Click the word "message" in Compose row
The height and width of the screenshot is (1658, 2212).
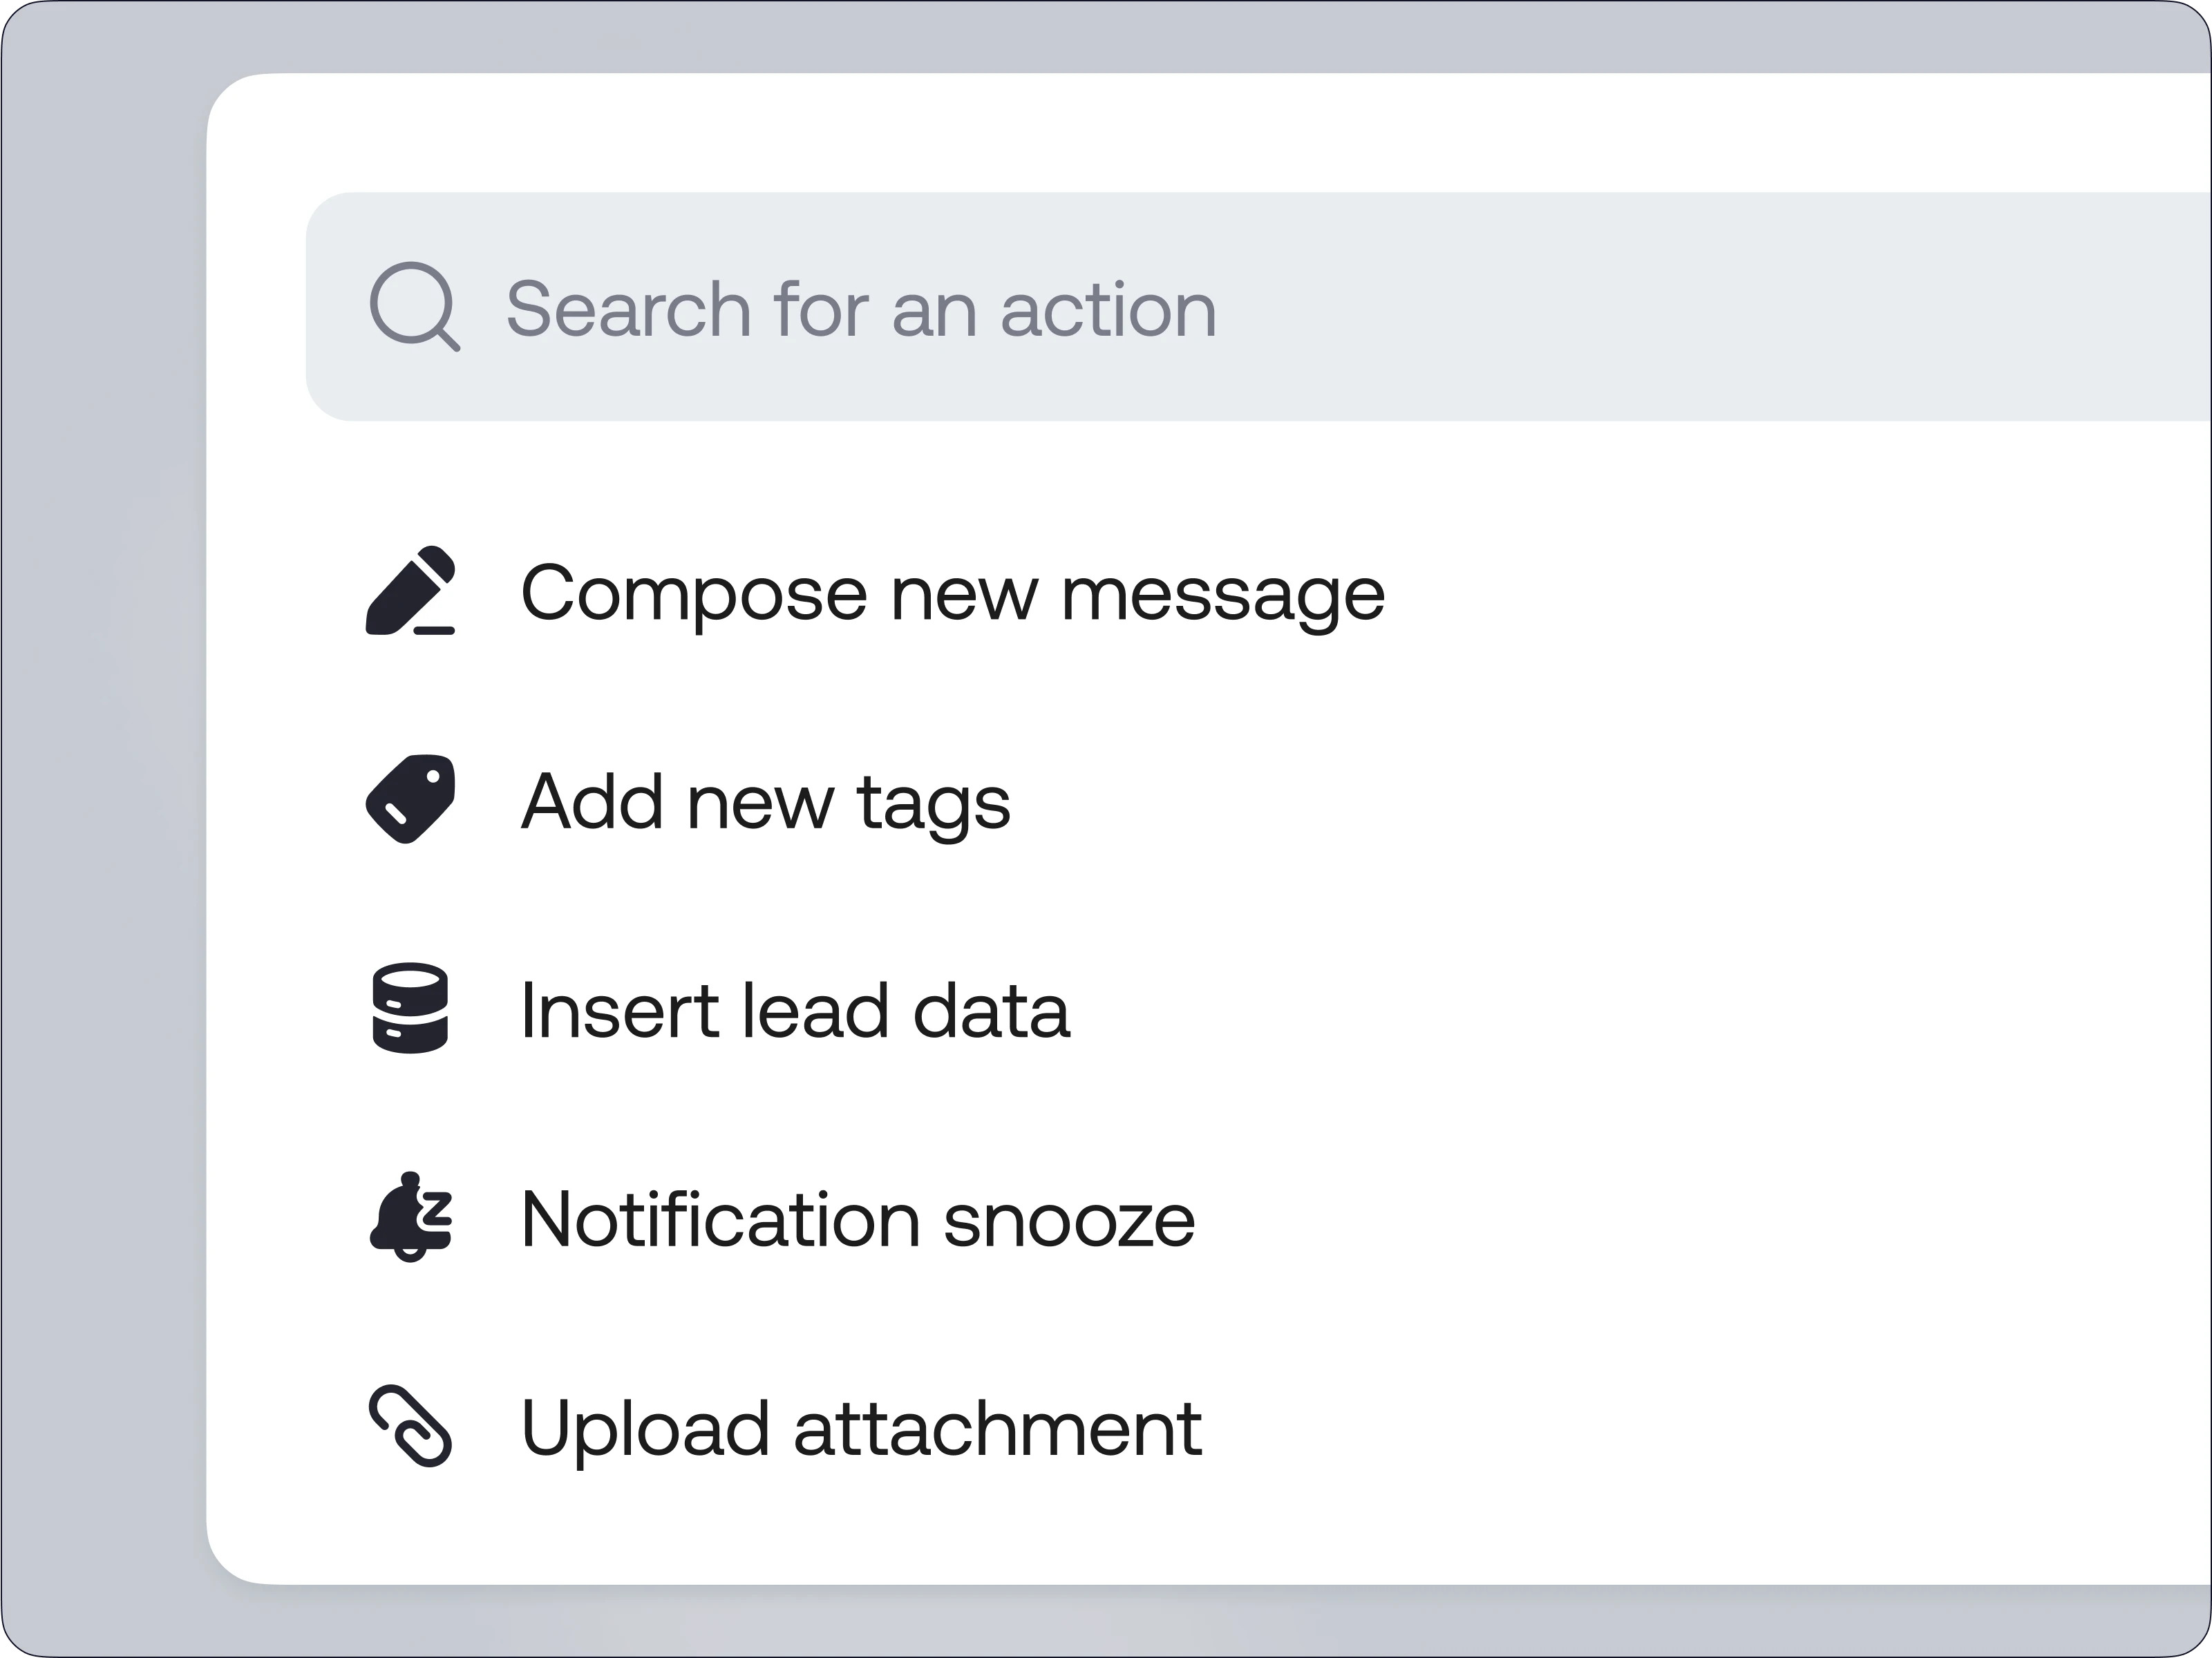(1222, 595)
